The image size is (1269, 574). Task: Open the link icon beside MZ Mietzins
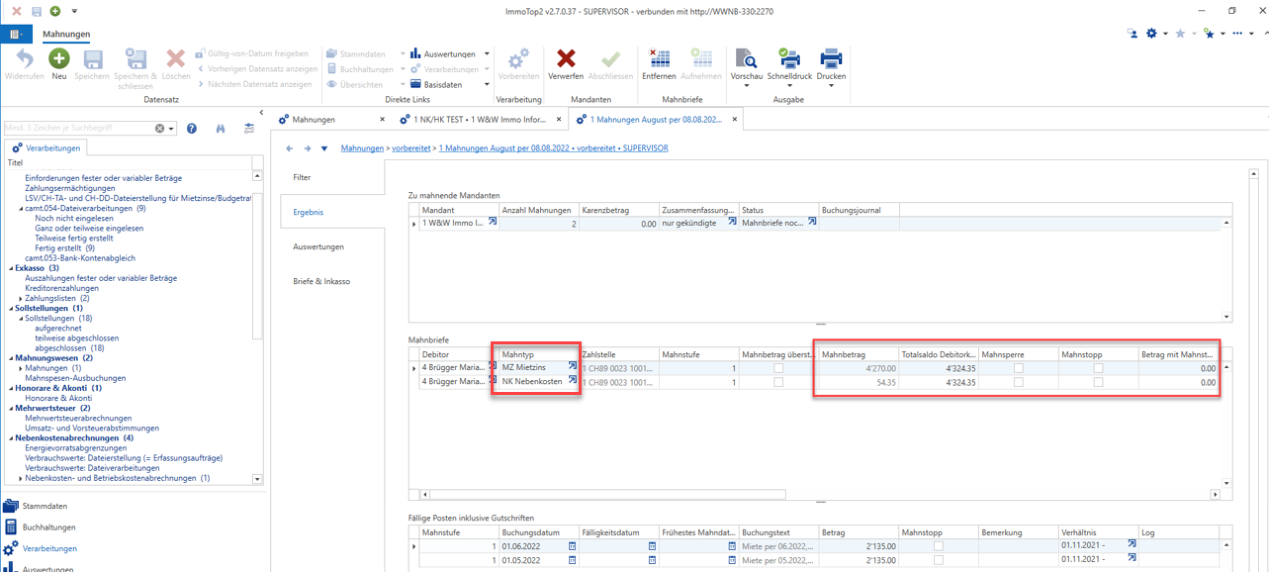pos(573,367)
